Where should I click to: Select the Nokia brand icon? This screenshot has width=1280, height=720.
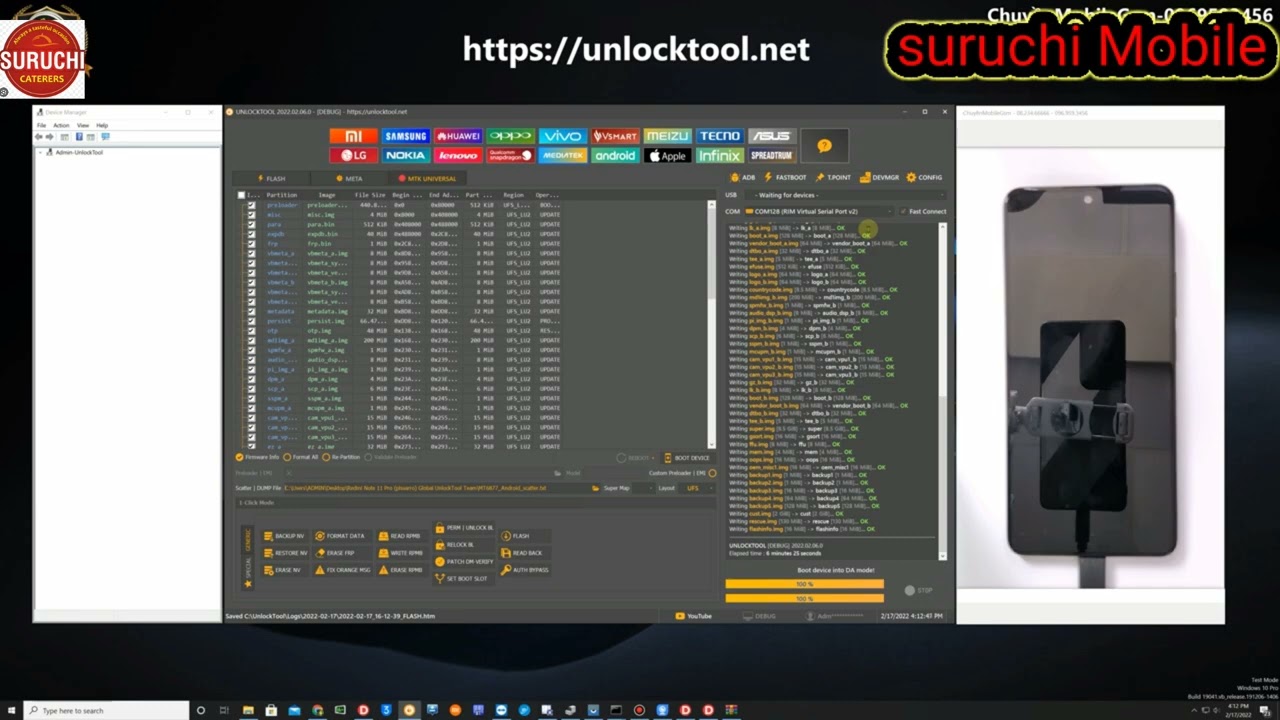pos(406,155)
